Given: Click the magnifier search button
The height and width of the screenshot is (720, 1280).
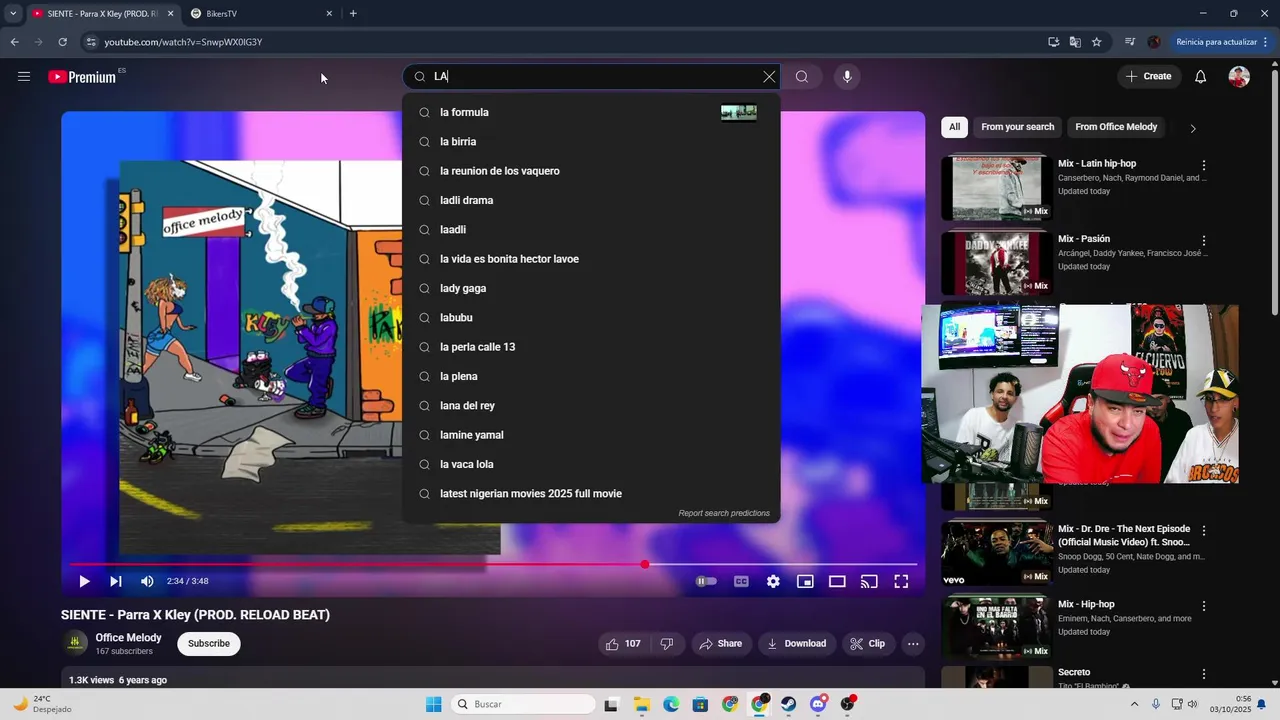Looking at the screenshot, I should (802, 77).
